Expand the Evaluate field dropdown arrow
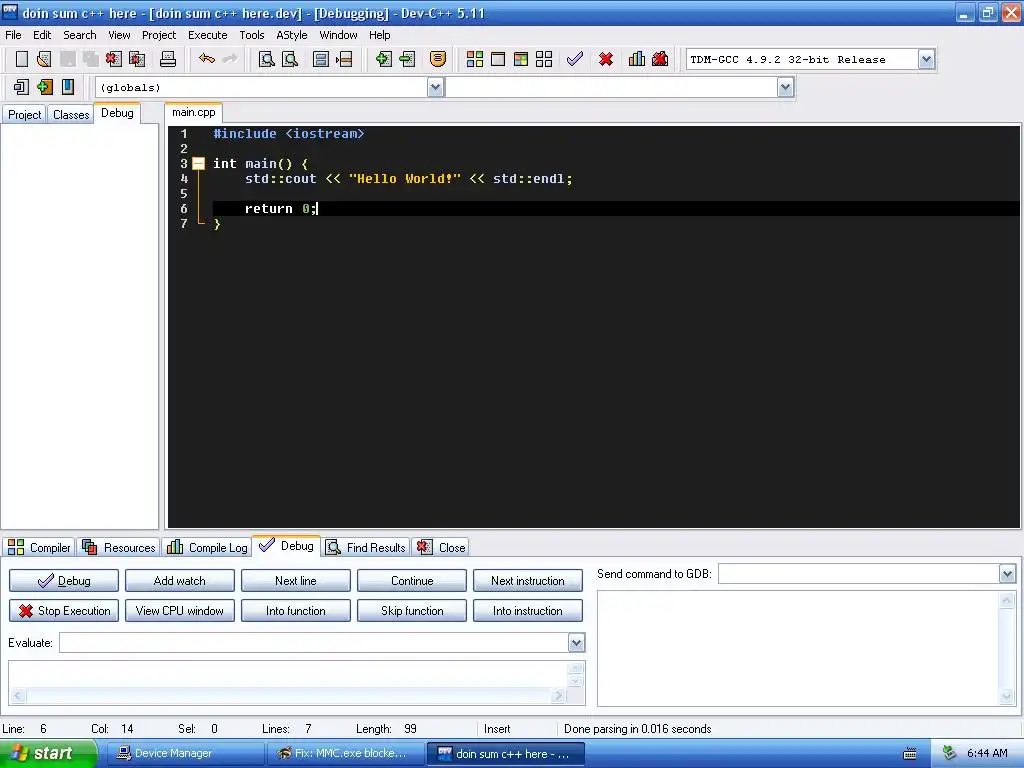This screenshot has height=768, width=1024. tap(576, 643)
